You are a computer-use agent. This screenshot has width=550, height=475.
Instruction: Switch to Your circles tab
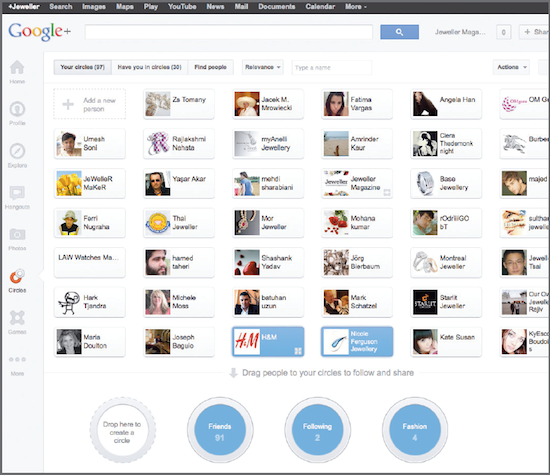[82, 67]
